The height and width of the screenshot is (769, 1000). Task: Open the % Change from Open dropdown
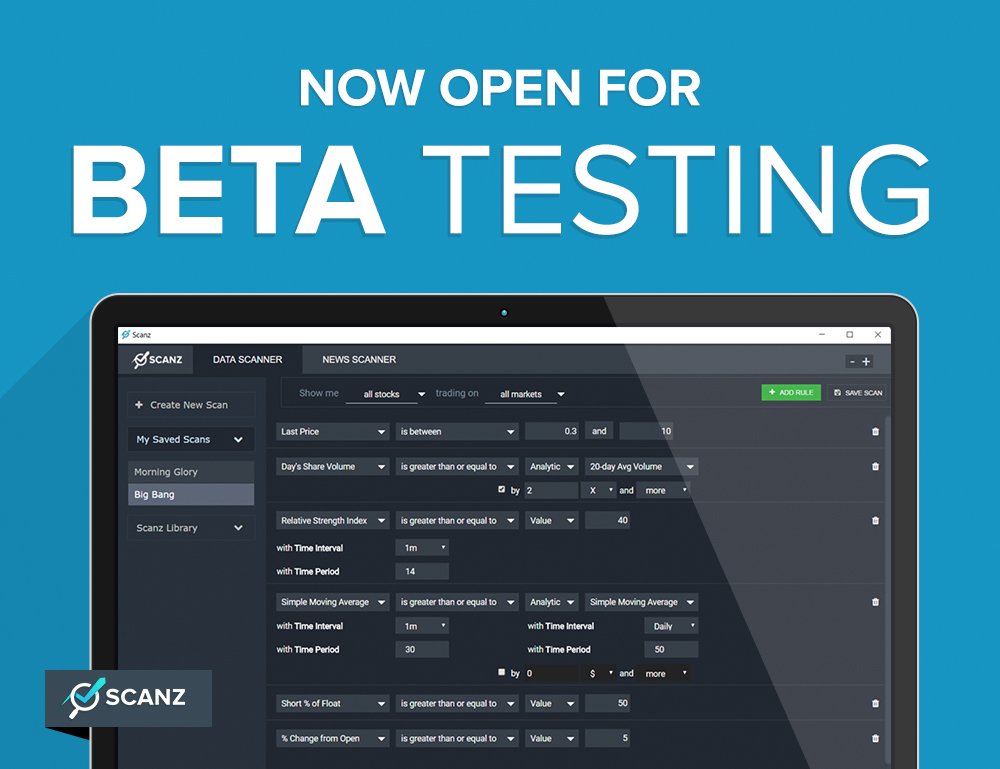pyautogui.click(x=332, y=738)
